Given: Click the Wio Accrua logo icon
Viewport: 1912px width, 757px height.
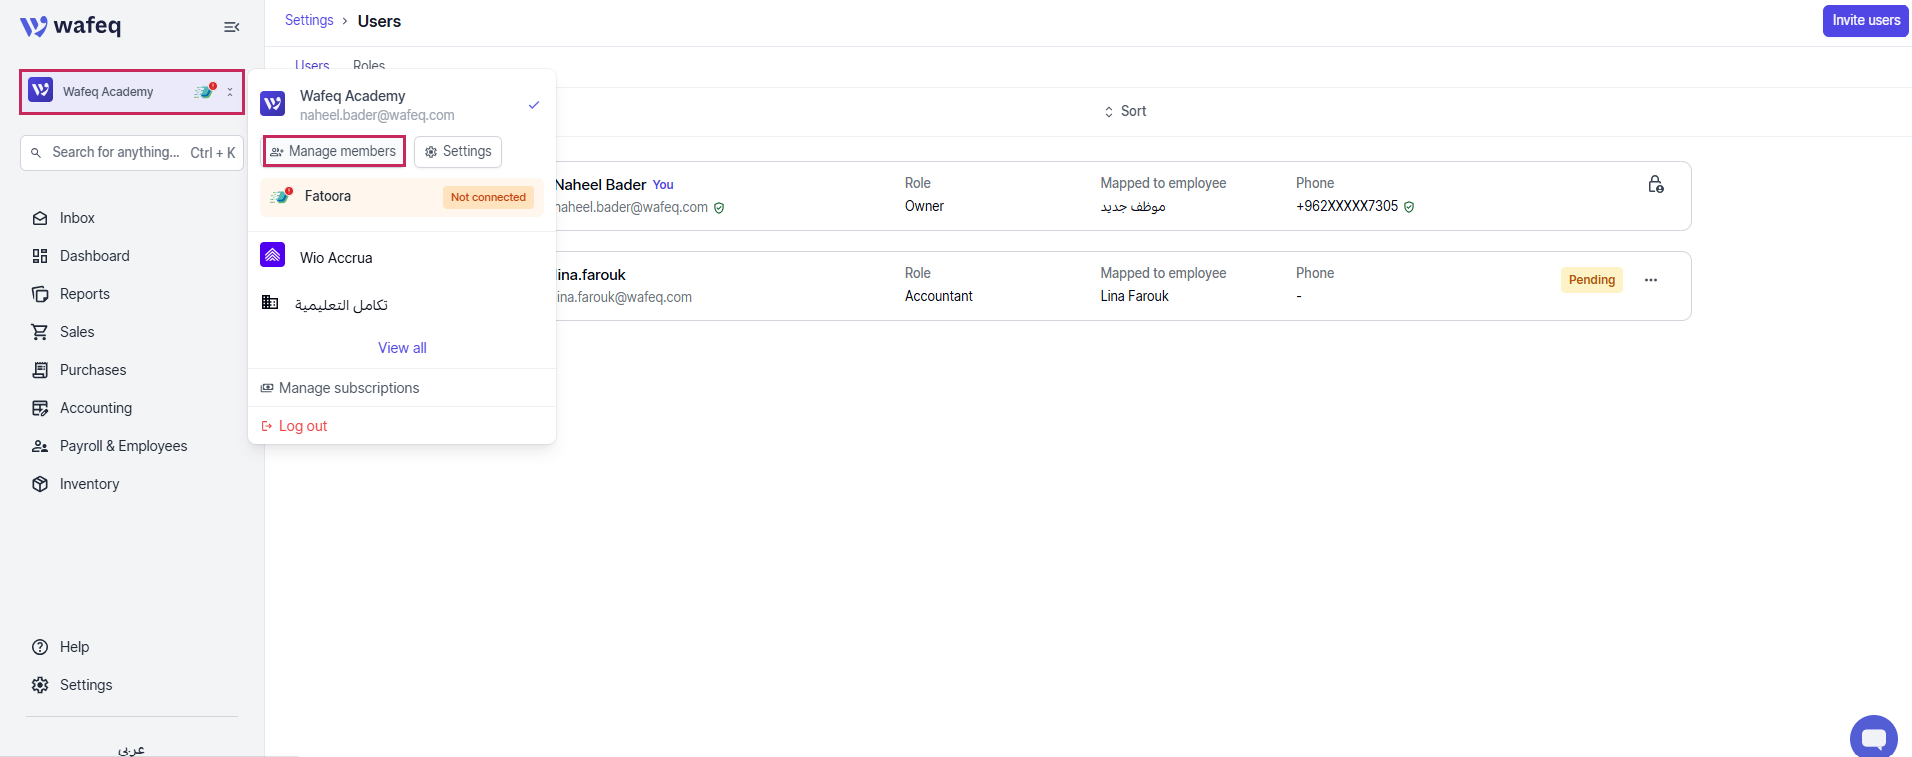Looking at the screenshot, I should coord(272,255).
